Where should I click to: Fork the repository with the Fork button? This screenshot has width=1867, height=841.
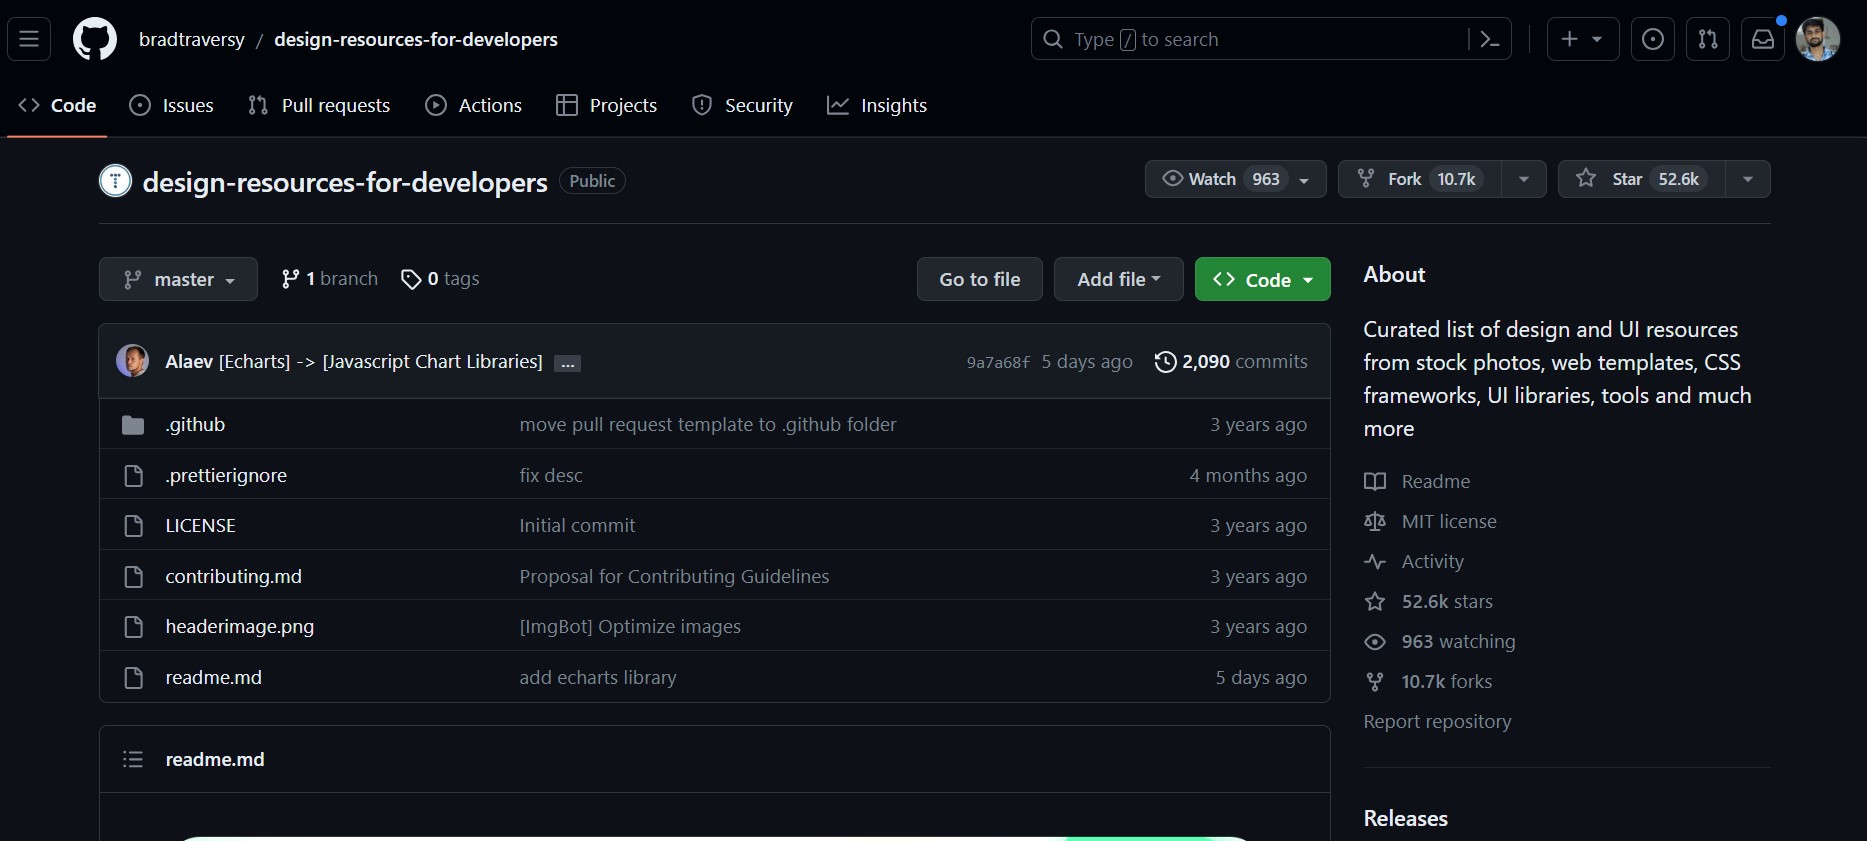1420,179
